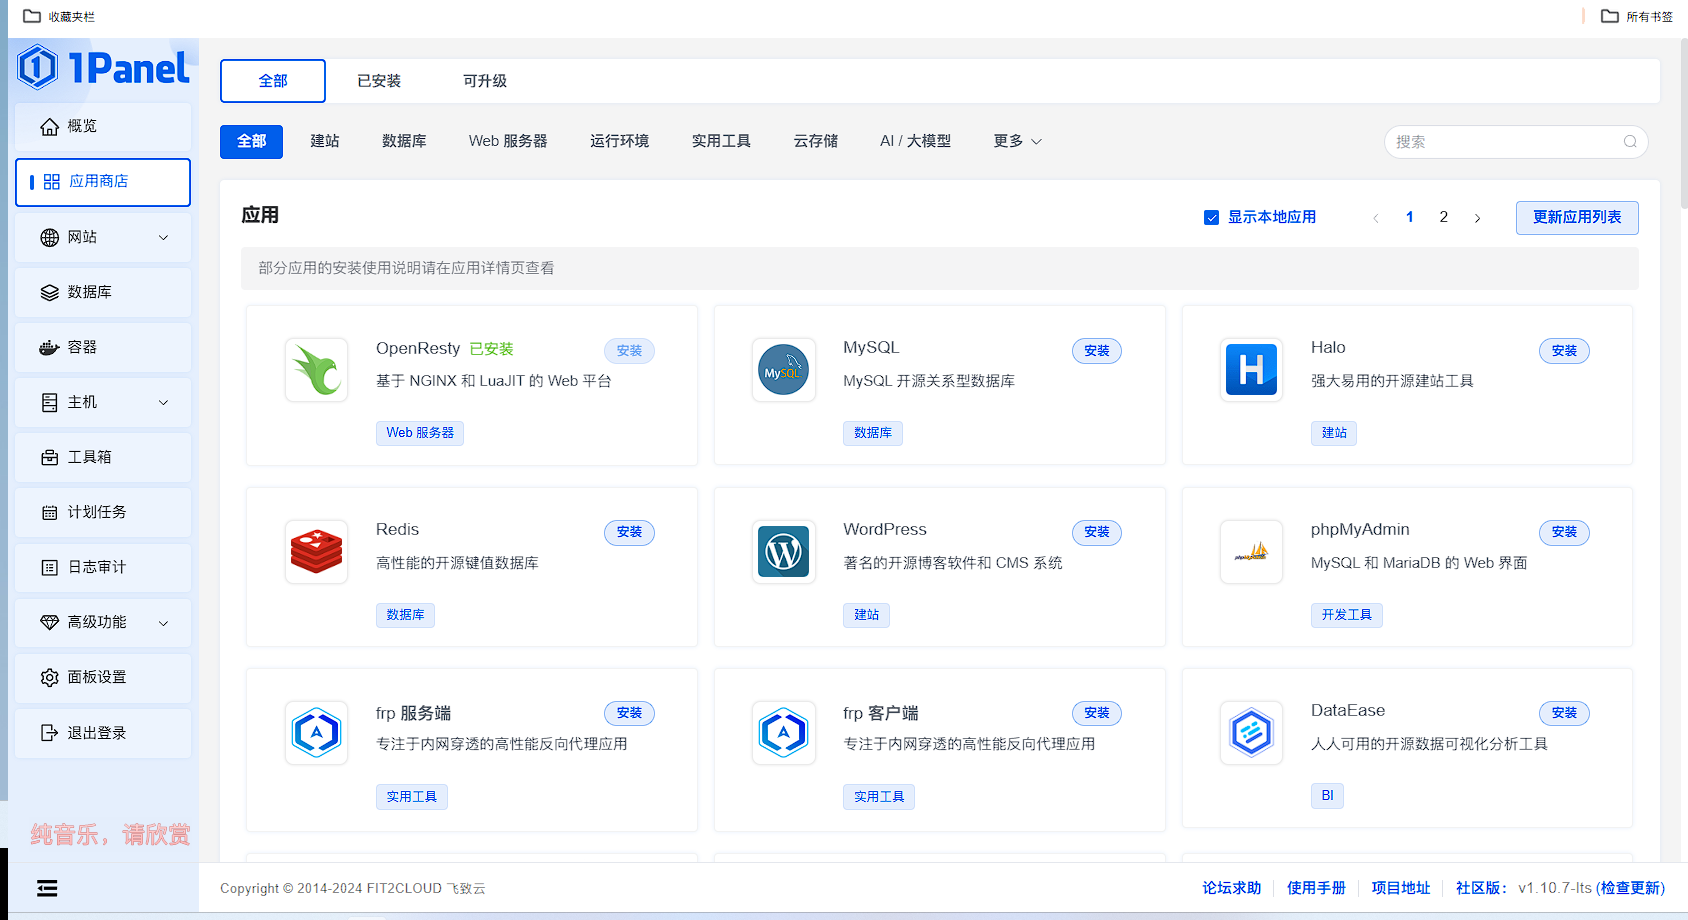Open the 数据库 layers icon in sidebar
This screenshot has height=920, width=1688.
49,292
